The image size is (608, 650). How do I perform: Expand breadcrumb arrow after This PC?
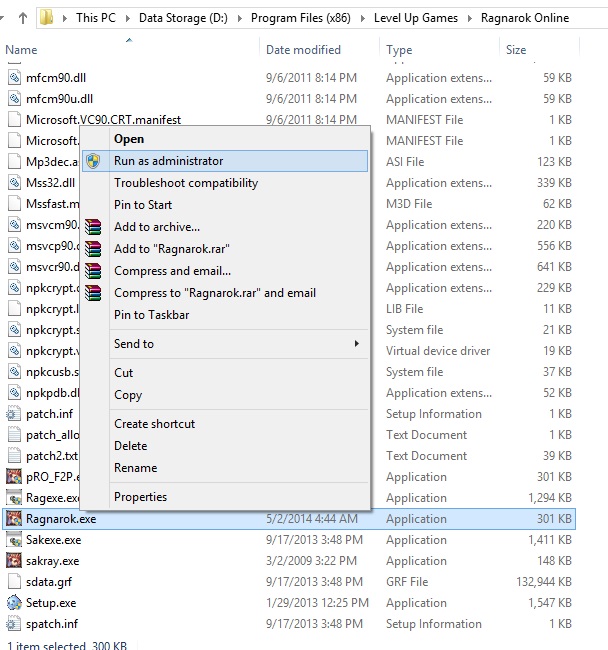[x=127, y=18]
